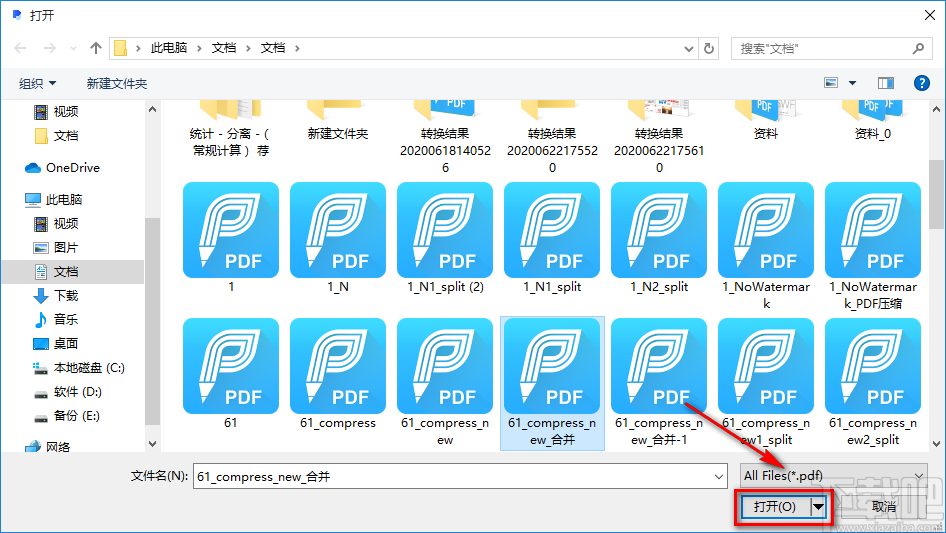Focus the search 文档 box
The image size is (946, 533).
[831, 48]
